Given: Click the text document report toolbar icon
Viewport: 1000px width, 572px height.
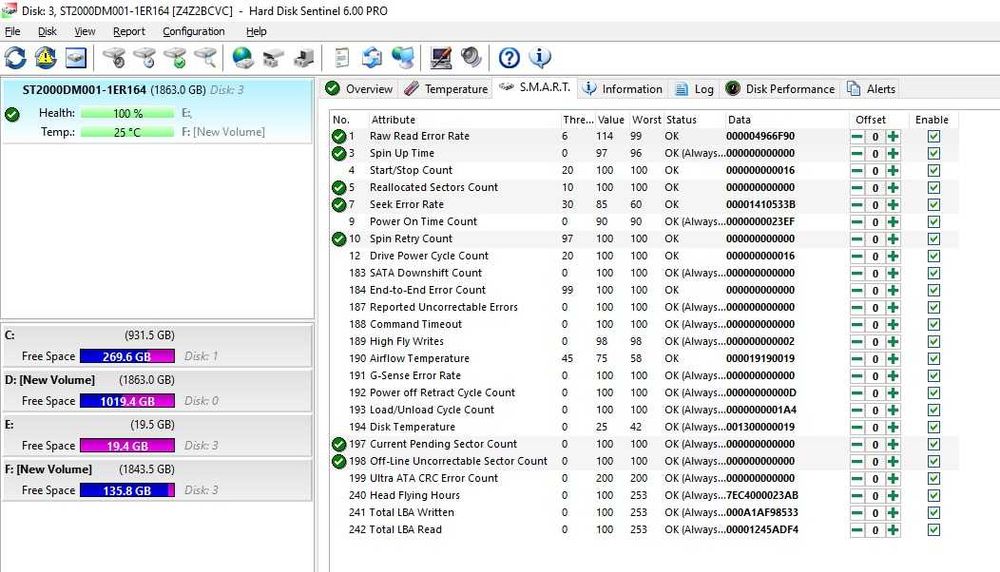Looking at the screenshot, I should [342, 58].
